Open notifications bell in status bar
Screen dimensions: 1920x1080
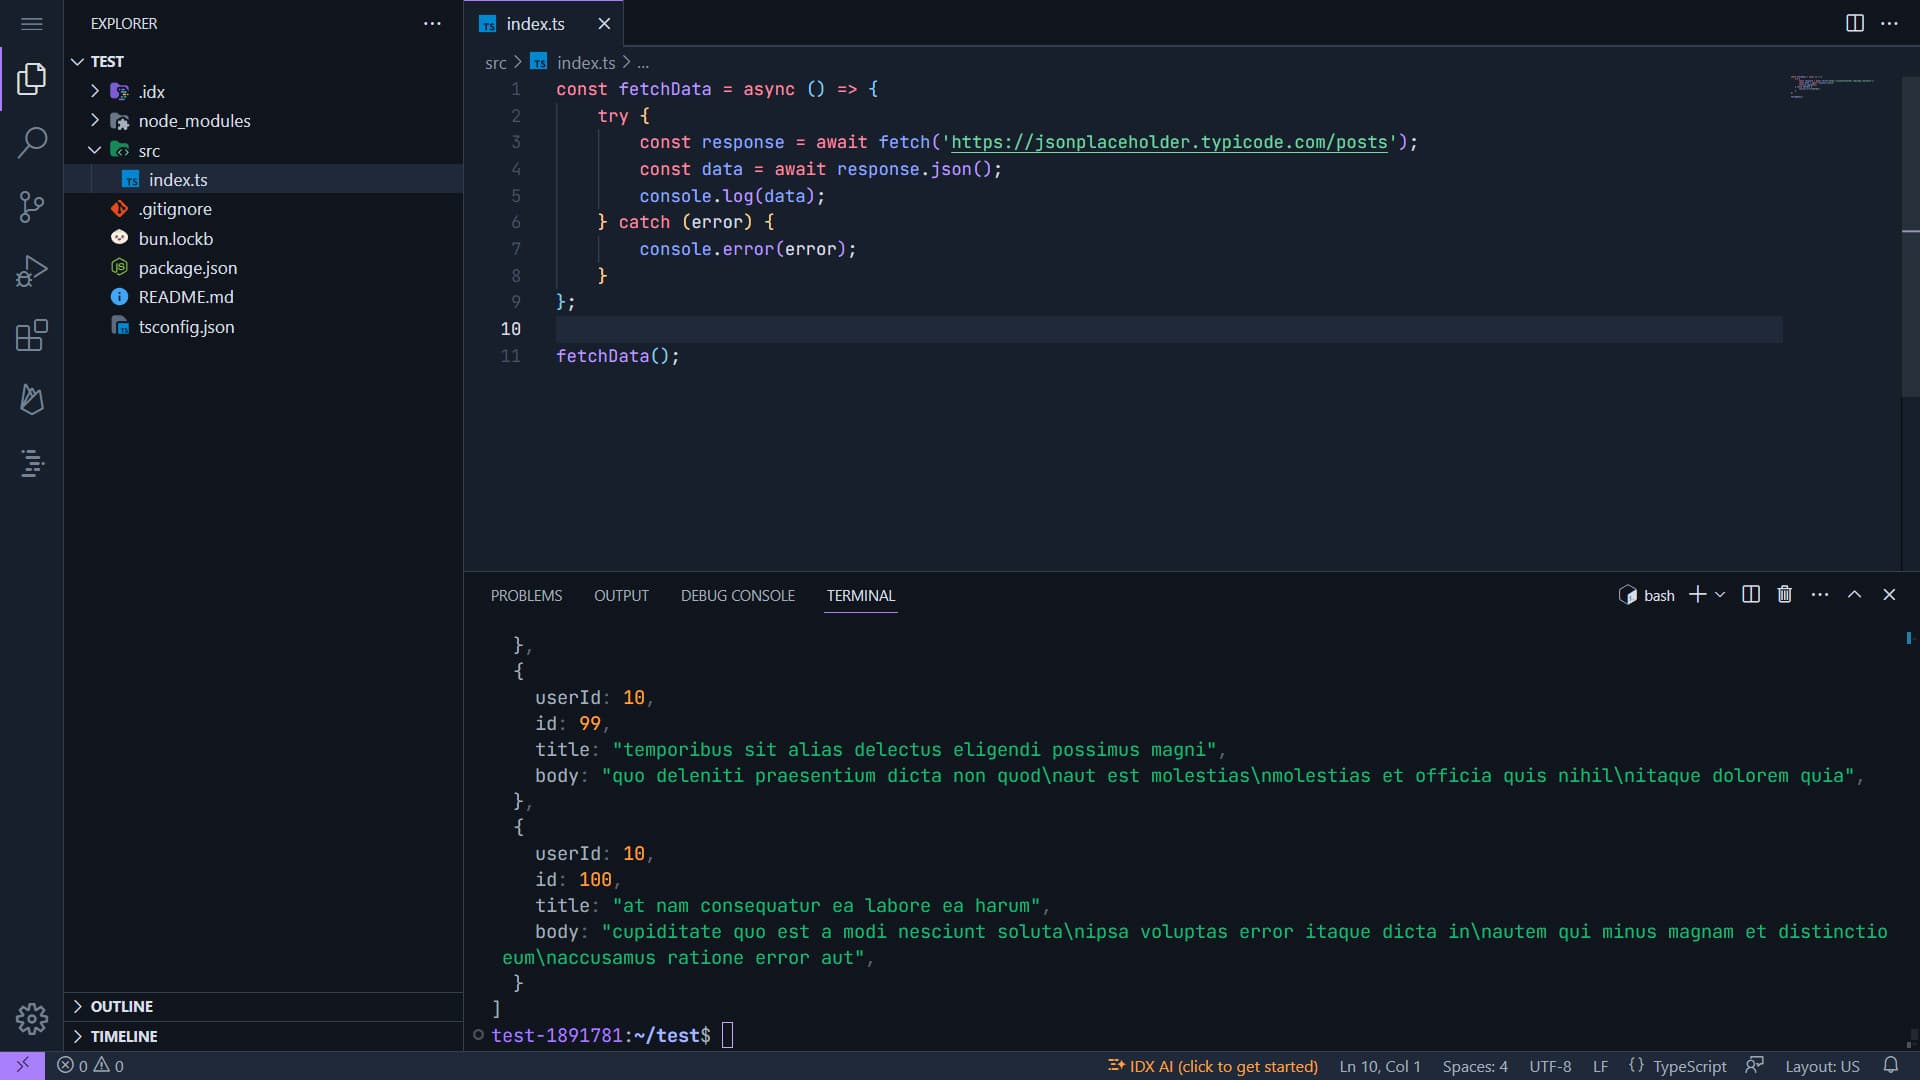click(x=1890, y=1066)
